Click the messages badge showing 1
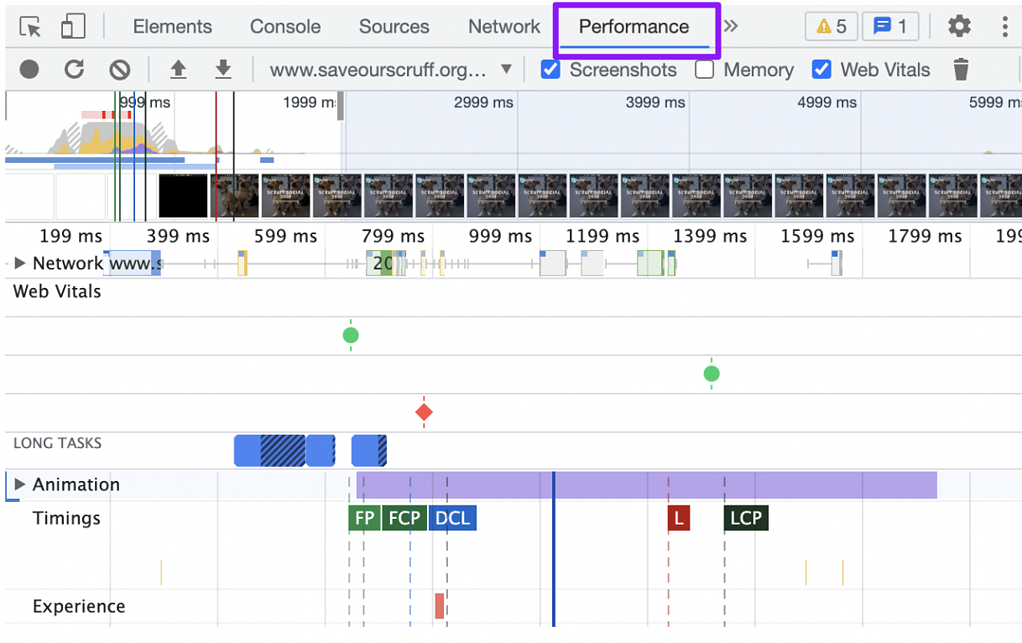1022x643 pixels. tap(890, 26)
